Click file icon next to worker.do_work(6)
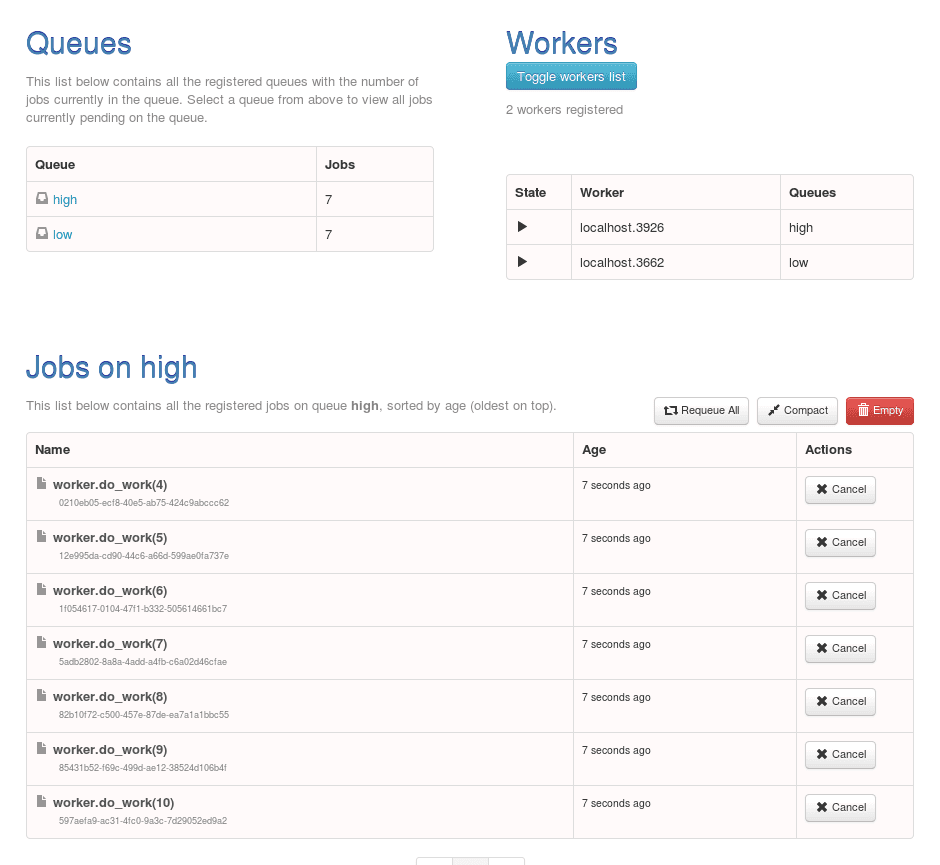The width and height of the screenshot is (940, 865). [x=41, y=589]
